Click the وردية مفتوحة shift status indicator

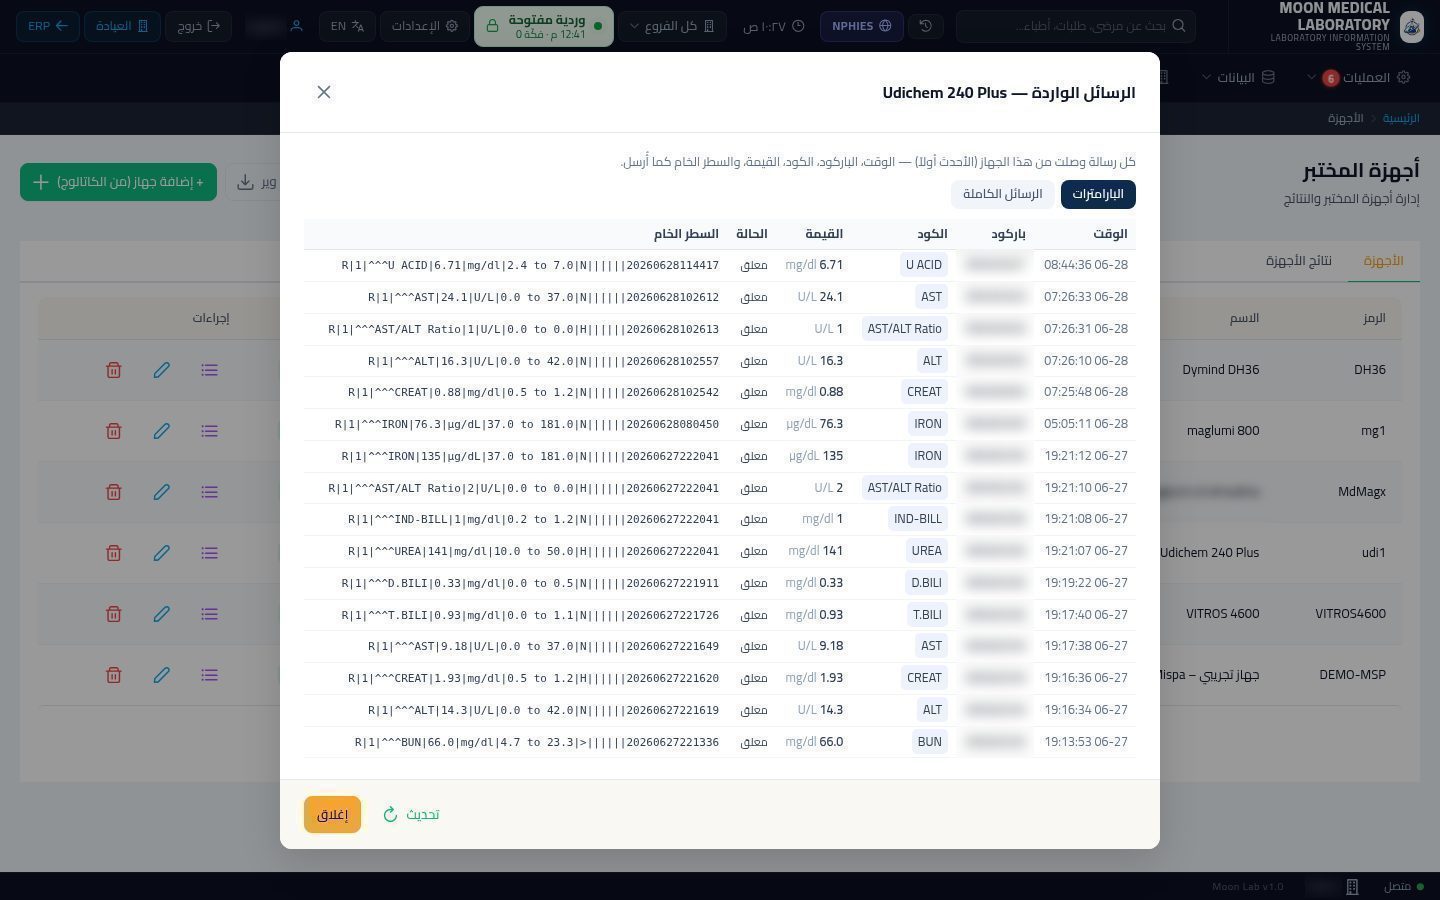coord(543,26)
